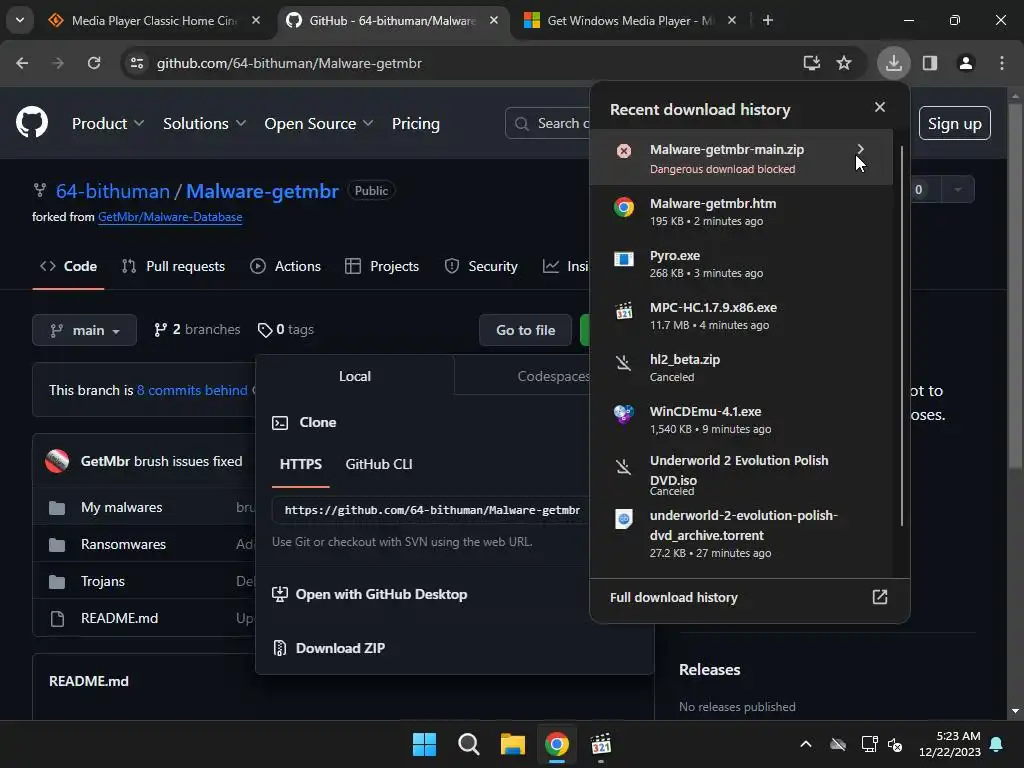The height and width of the screenshot is (768, 1024).
Task: Switch to the Actions tab
Action: [x=285, y=266]
